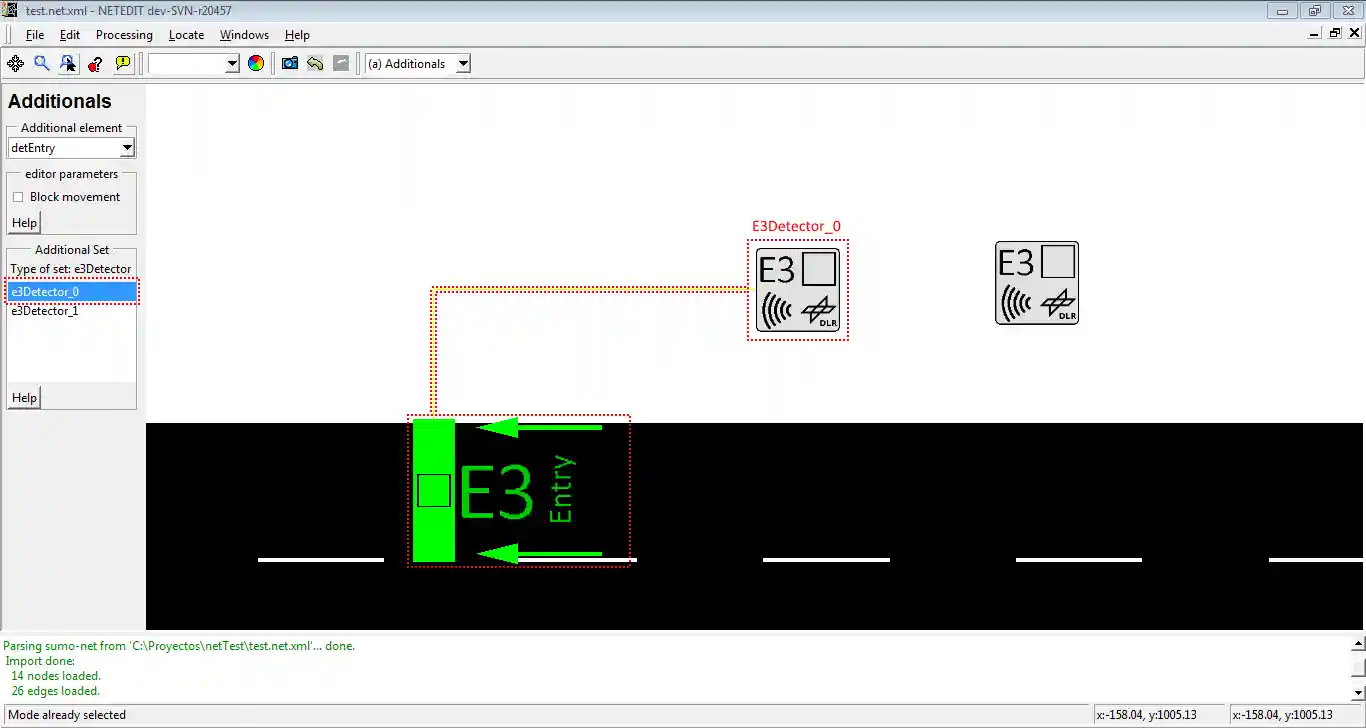Viewport: 1366px width, 728px height.
Task: Click the 'Import done:' log line
Action: 40,661
